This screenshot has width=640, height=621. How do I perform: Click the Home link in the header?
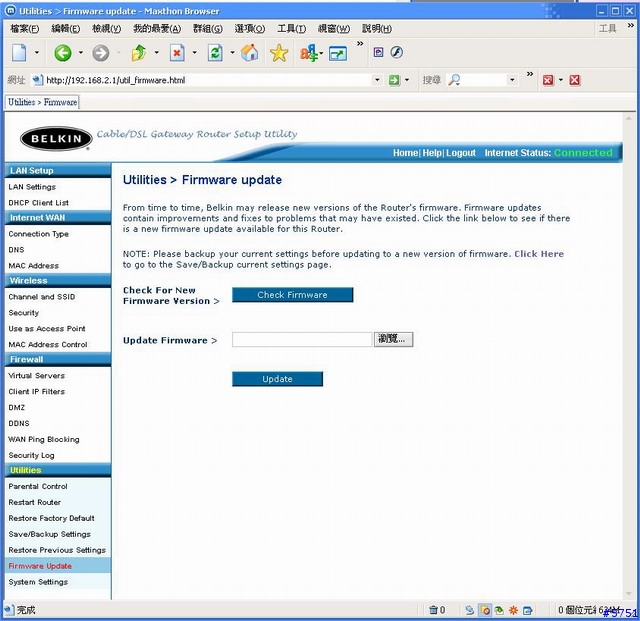(405, 153)
